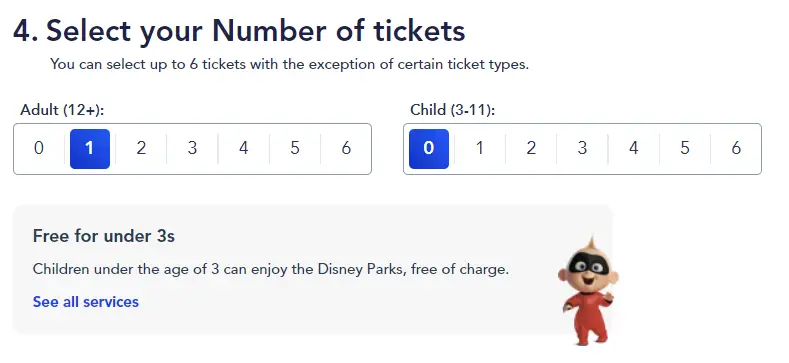The image size is (789, 363).
Task: Select 6 adult tickets
Action: (346, 149)
